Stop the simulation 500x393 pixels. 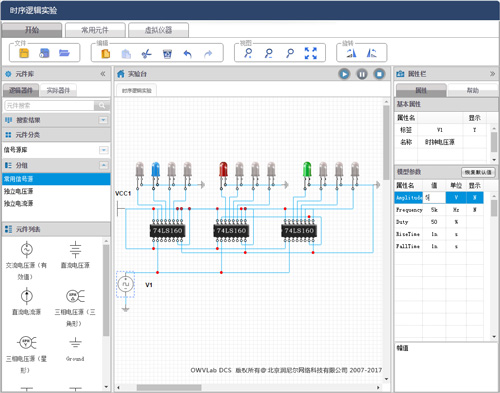[x=379, y=74]
